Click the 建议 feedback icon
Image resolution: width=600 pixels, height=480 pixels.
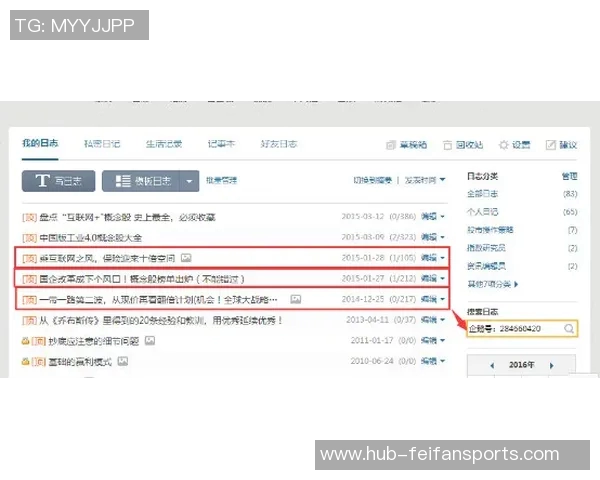pyautogui.click(x=551, y=145)
